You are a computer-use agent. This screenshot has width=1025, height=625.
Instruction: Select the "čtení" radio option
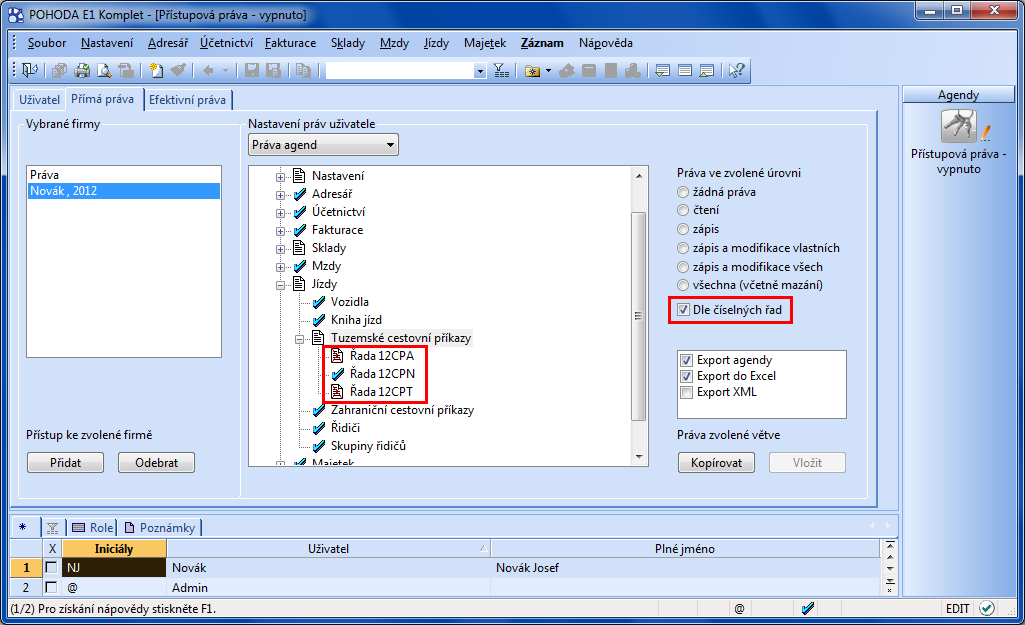pyautogui.click(x=683, y=210)
